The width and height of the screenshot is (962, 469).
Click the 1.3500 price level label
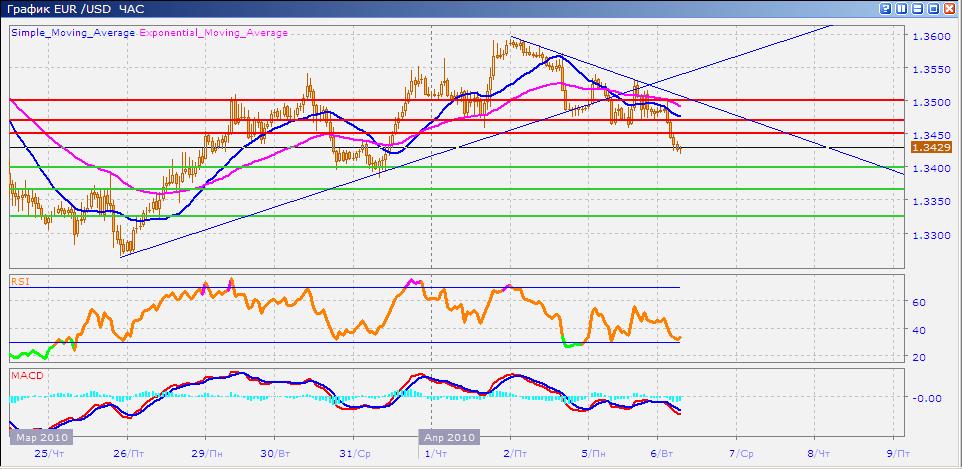(x=930, y=102)
